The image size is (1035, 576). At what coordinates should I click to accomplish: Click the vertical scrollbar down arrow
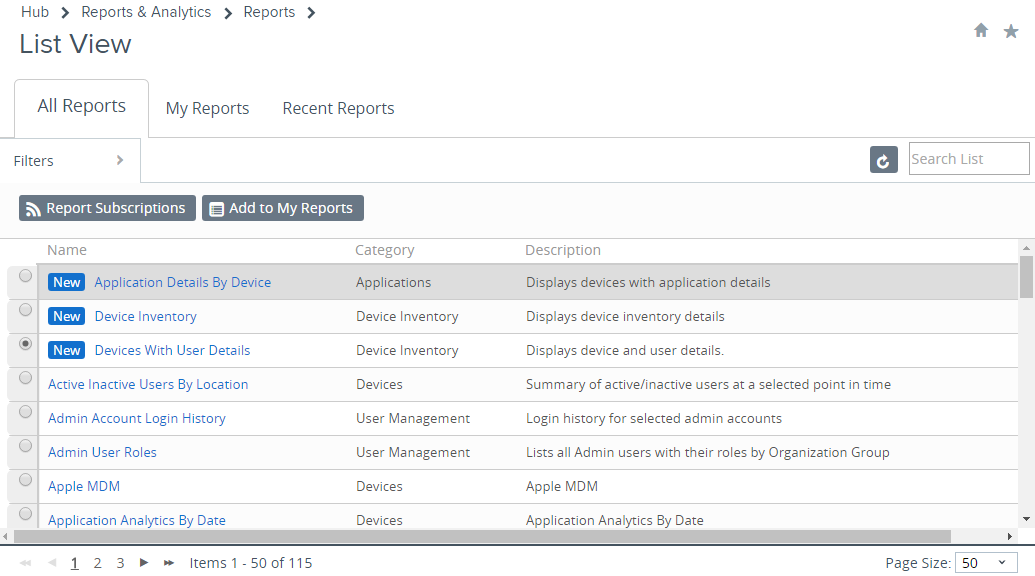1026,519
